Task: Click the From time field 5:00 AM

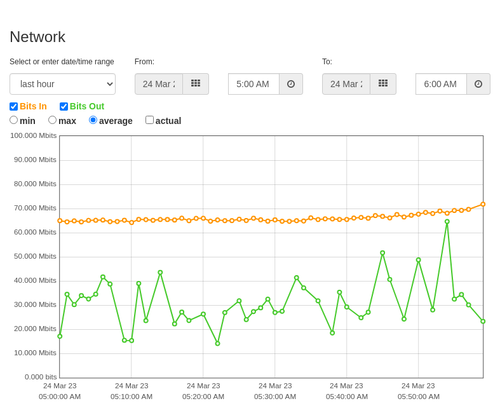Action: [x=254, y=84]
